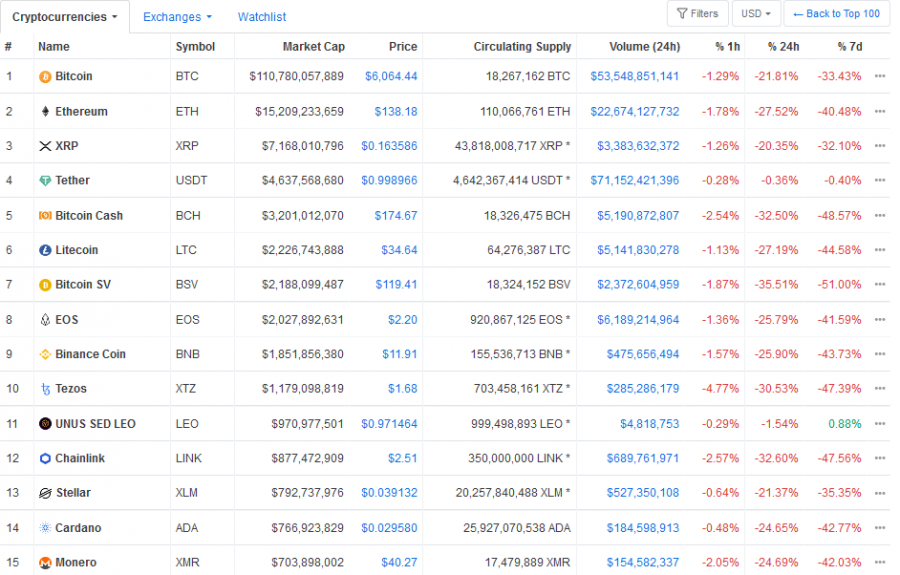Viewport: 900px width, 575px height.
Task: Open the three-dot menu for Tether row
Action: pyautogui.click(x=880, y=181)
